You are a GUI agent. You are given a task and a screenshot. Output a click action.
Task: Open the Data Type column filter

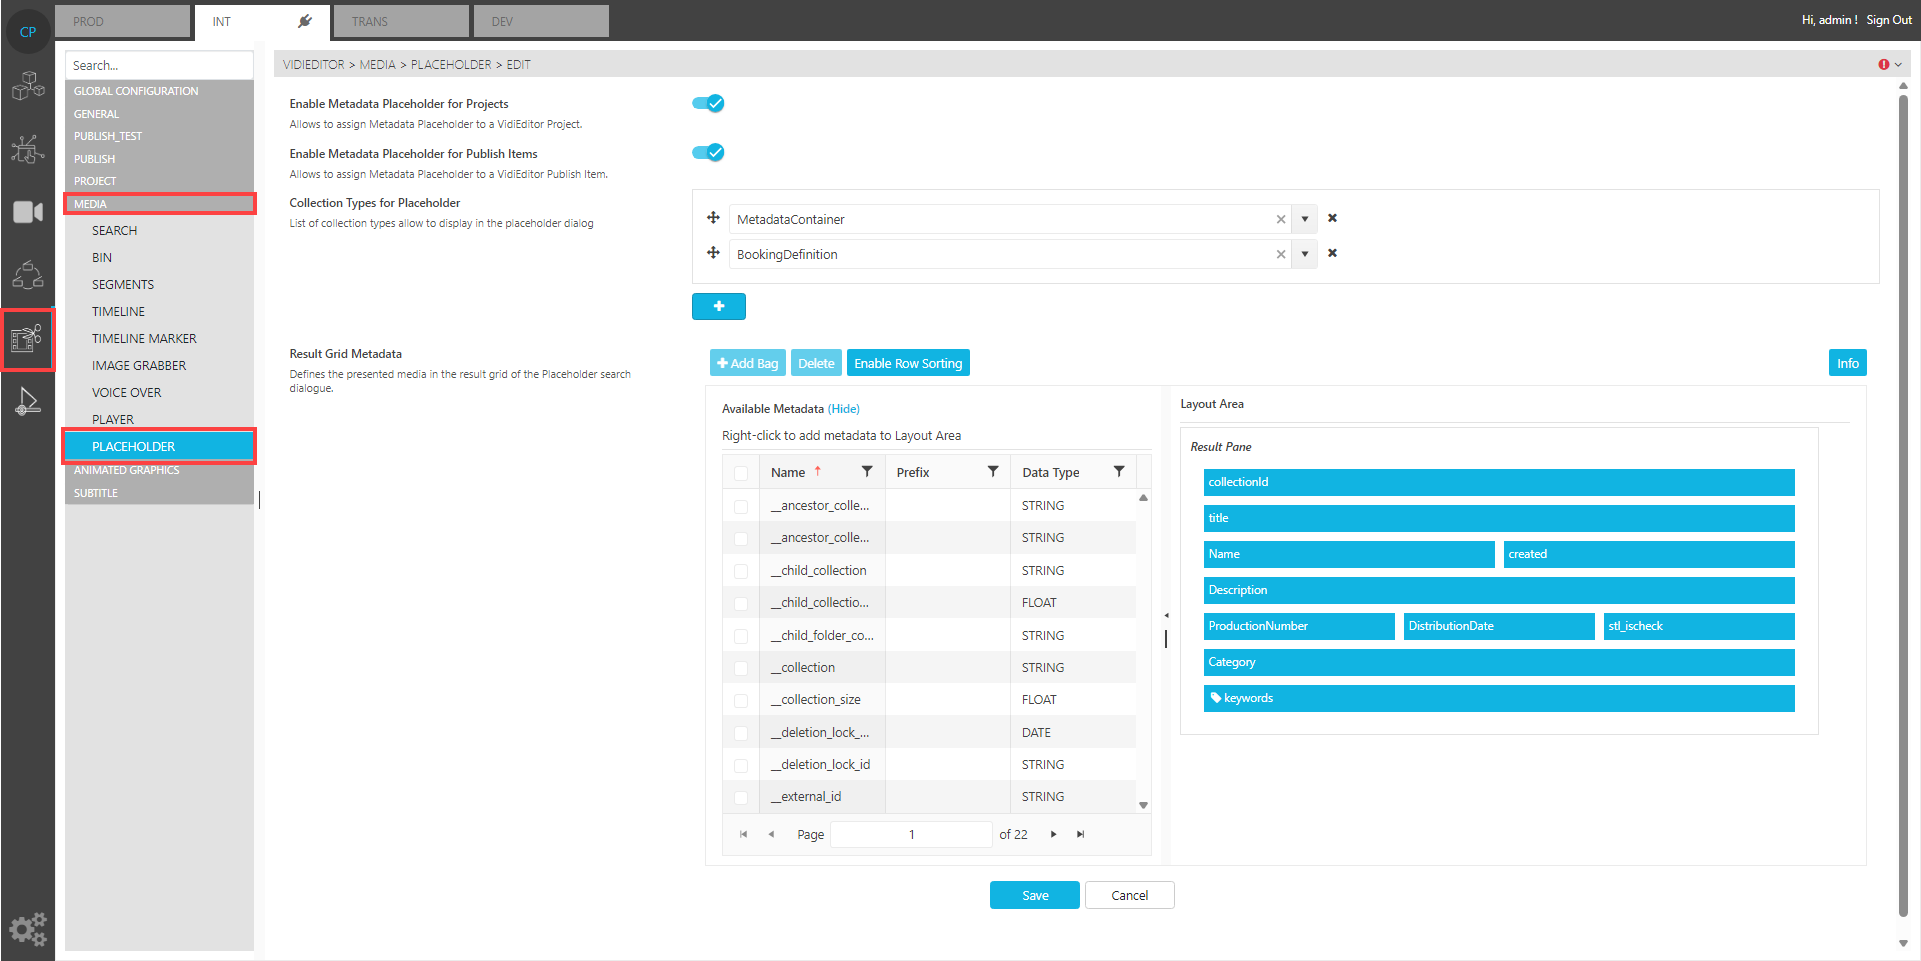(x=1119, y=472)
